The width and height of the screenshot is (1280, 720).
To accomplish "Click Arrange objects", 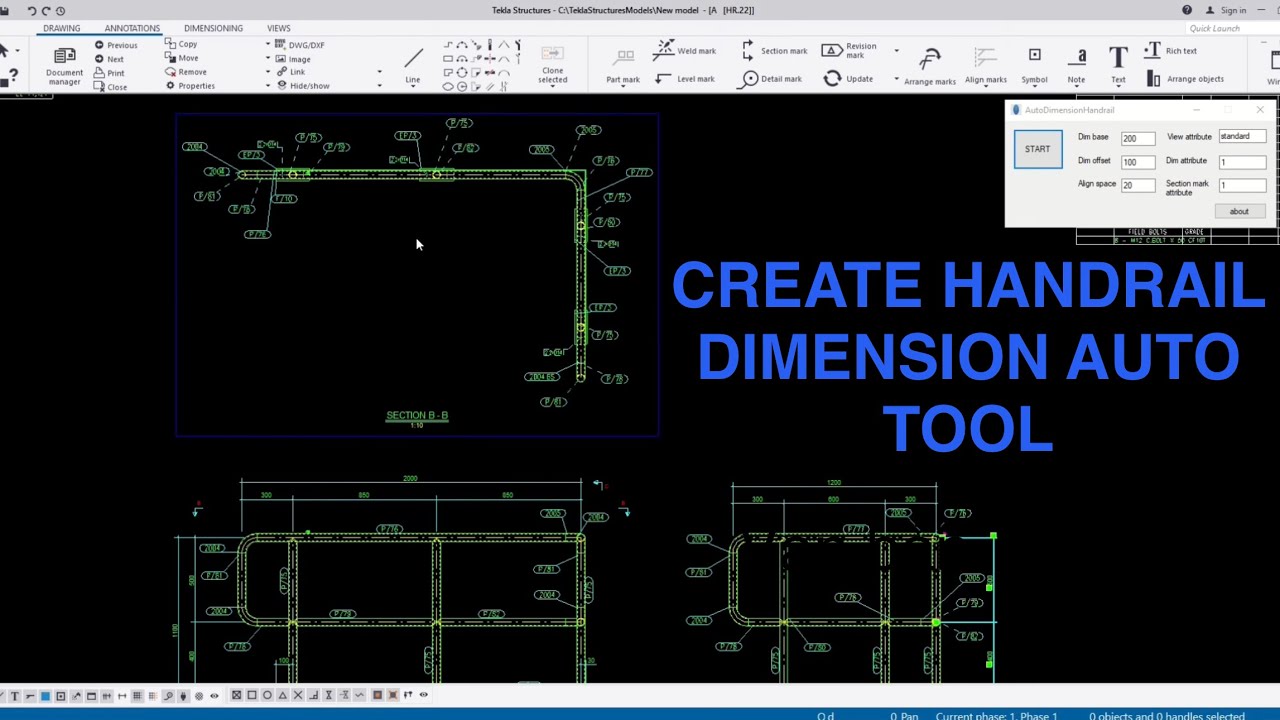I will point(1185,79).
